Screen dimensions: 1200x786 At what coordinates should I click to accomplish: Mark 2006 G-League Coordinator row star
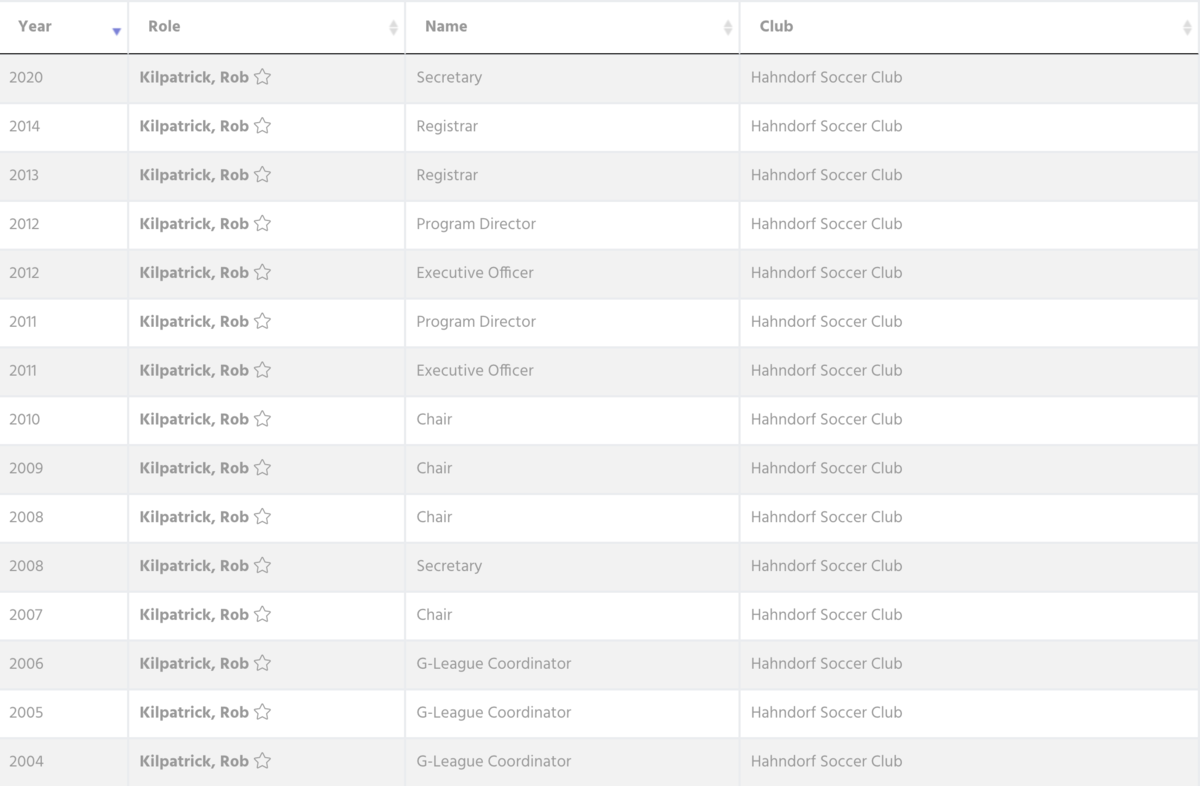262,664
